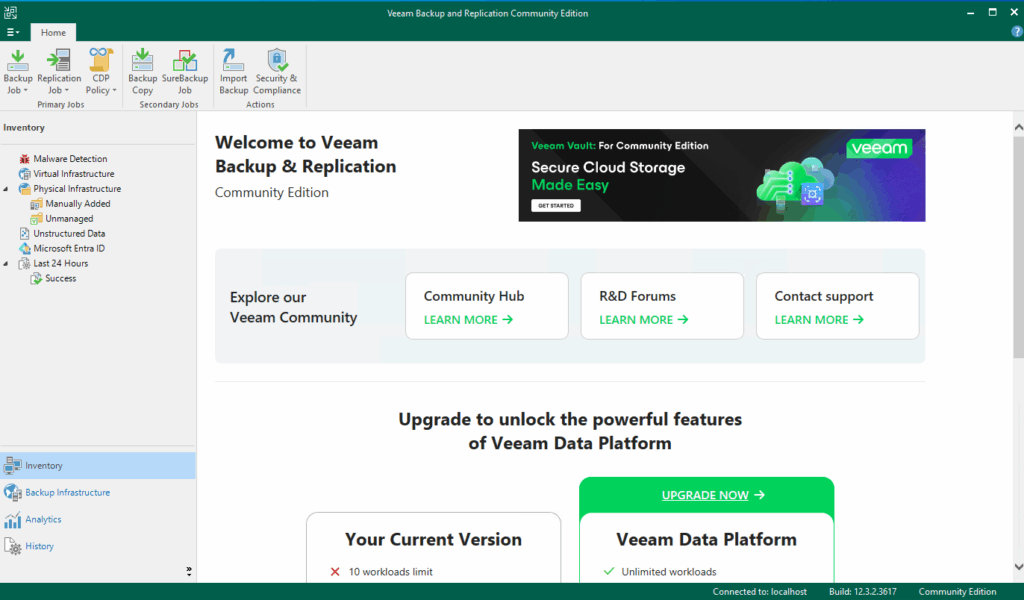
Task: Open the SureBackup Job tool
Action: (x=184, y=68)
